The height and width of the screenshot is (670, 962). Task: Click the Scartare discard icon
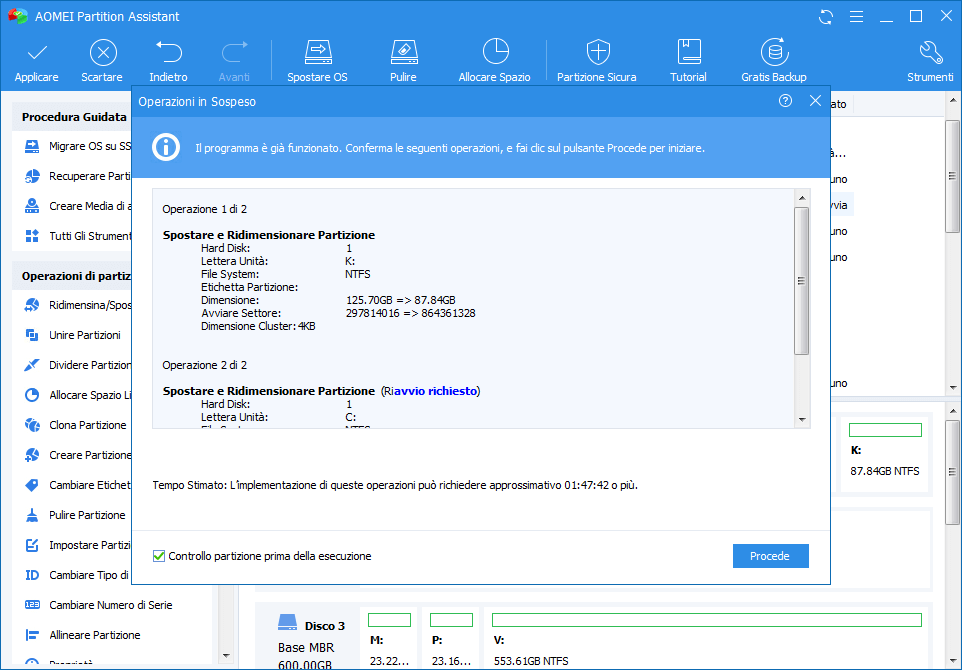pyautogui.click(x=102, y=53)
